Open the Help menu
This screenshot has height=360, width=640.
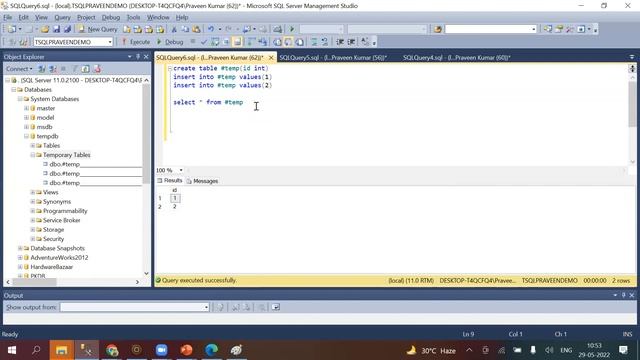pyautogui.click(x=182, y=17)
